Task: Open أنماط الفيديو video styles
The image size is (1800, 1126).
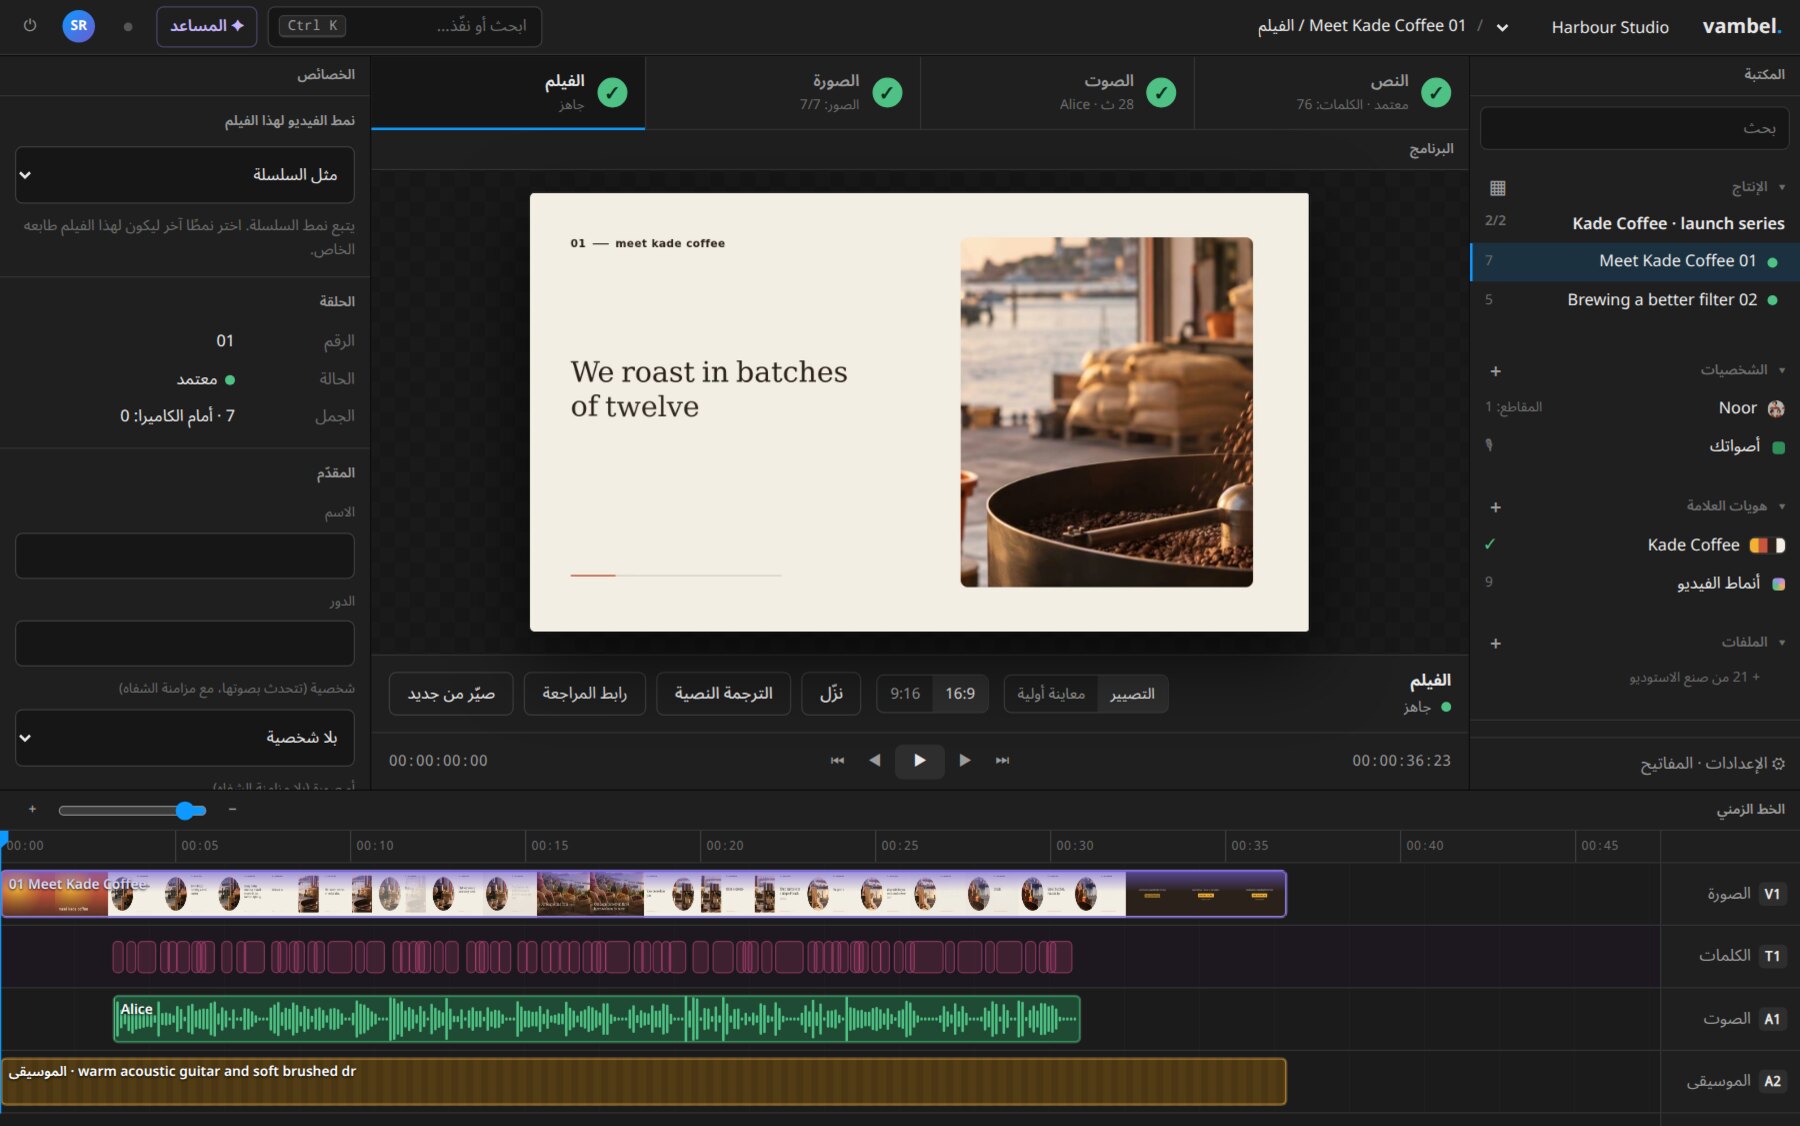Action: coord(1634,583)
